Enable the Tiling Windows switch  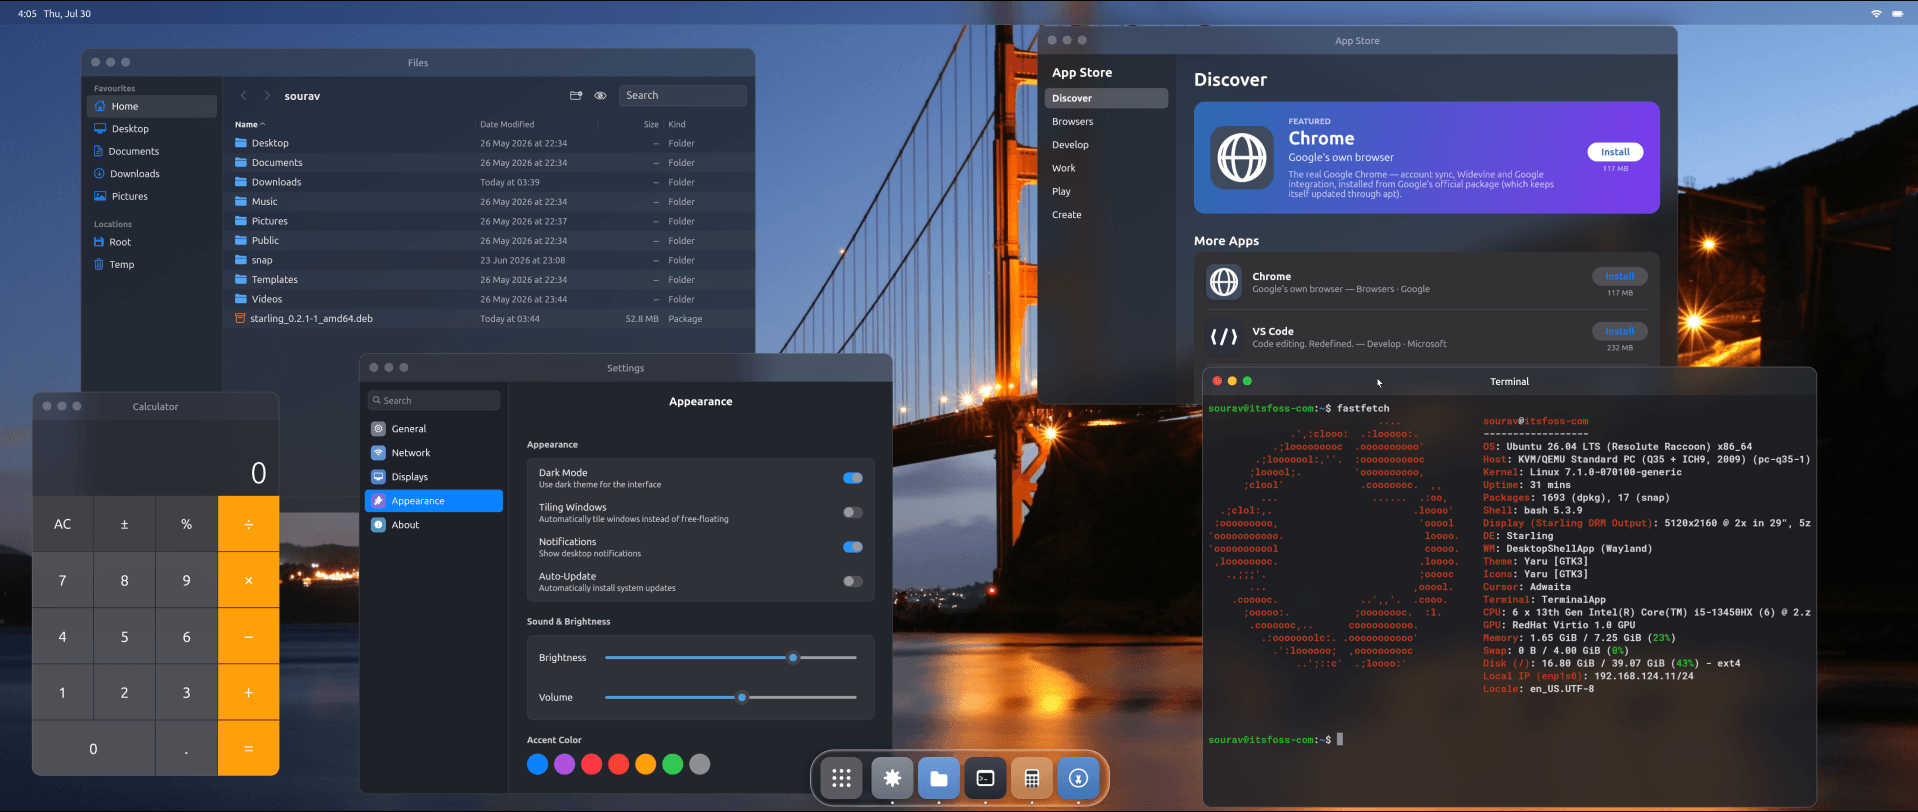click(x=853, y=512)
